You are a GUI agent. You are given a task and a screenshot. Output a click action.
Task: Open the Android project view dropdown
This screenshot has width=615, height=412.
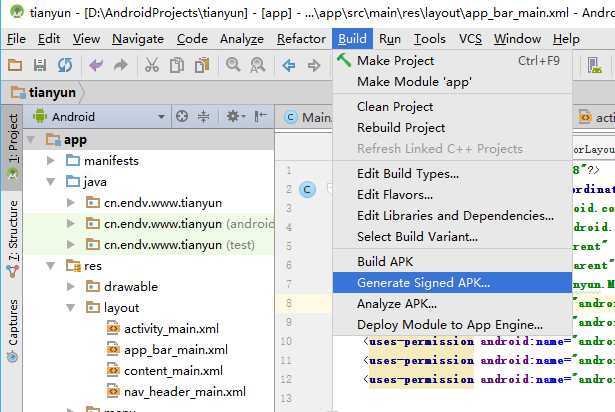(x=161, y=117)
